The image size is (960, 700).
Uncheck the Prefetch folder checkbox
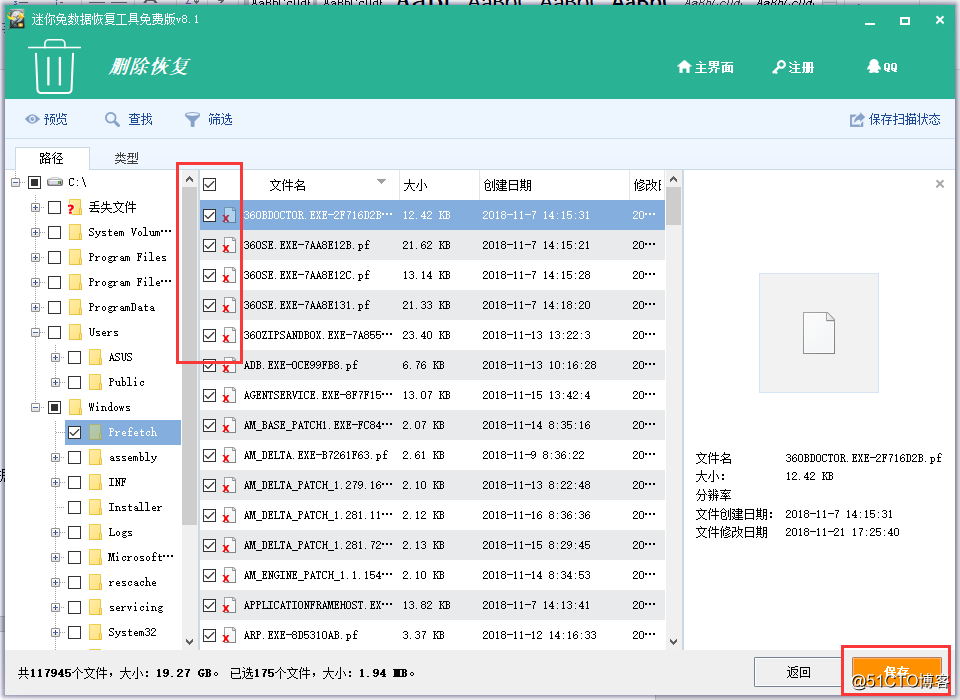(x=74, y=432)
